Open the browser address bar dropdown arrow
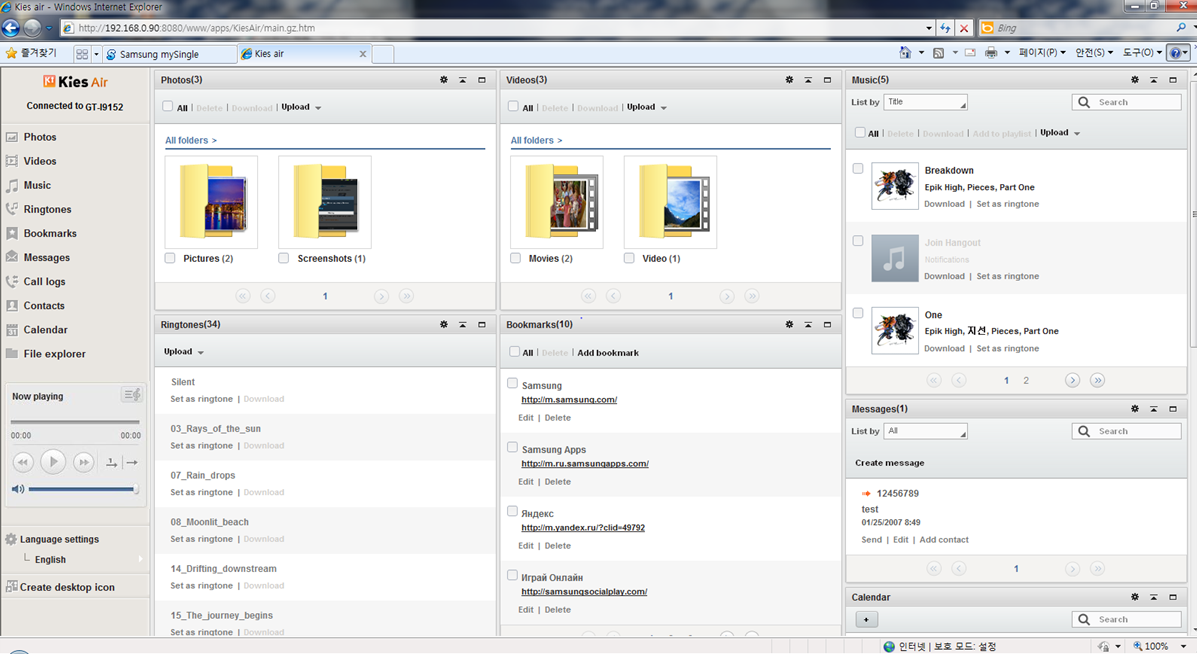1197x655 pixels. pyautogui.click(x=928, y=28)
